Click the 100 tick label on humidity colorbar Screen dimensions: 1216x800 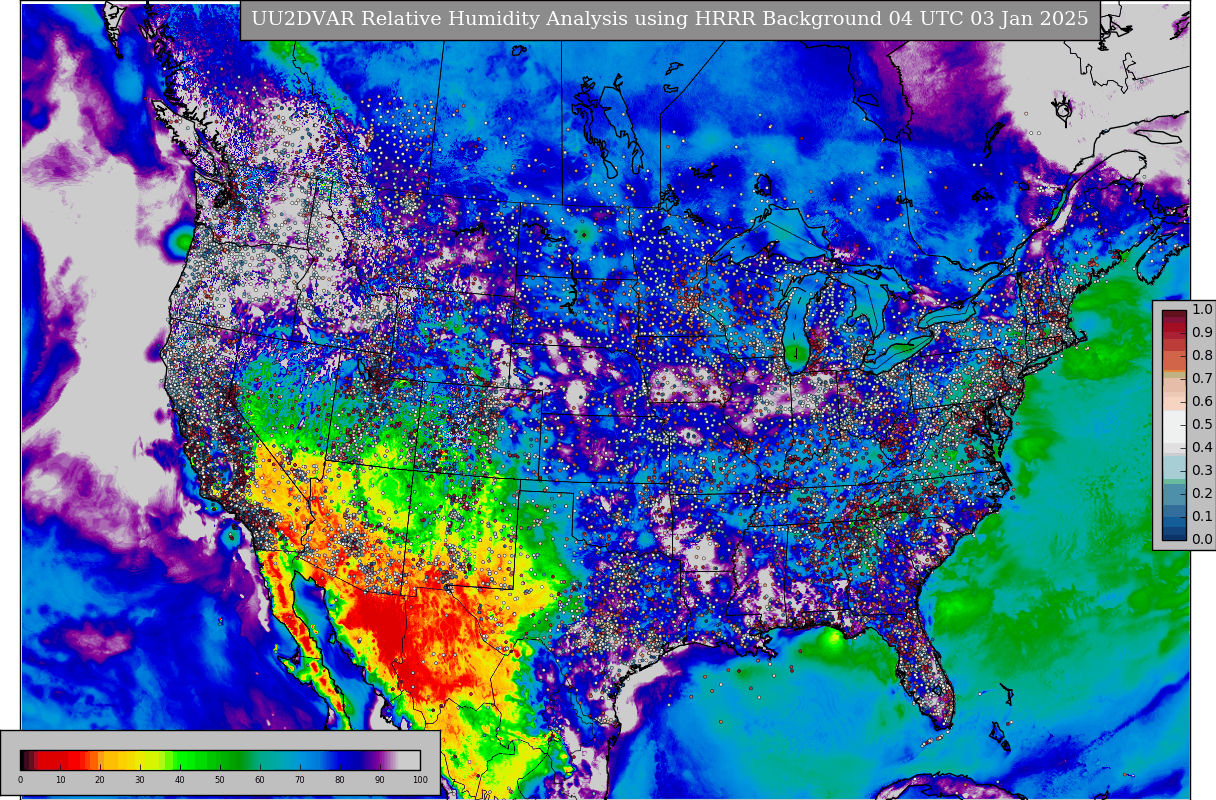420,780
